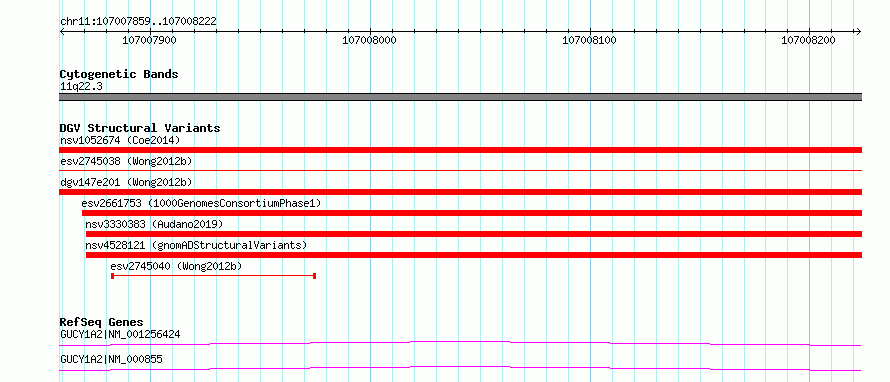The image size is (890, 382).
Task: Click the esv2745040 (Wong2012b) label
Action: click(177, 266)
